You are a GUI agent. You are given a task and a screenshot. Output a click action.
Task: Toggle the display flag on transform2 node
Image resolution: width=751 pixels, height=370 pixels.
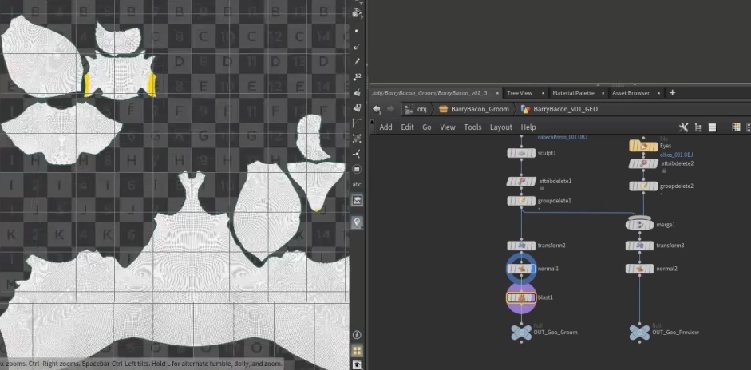(533, 246)
